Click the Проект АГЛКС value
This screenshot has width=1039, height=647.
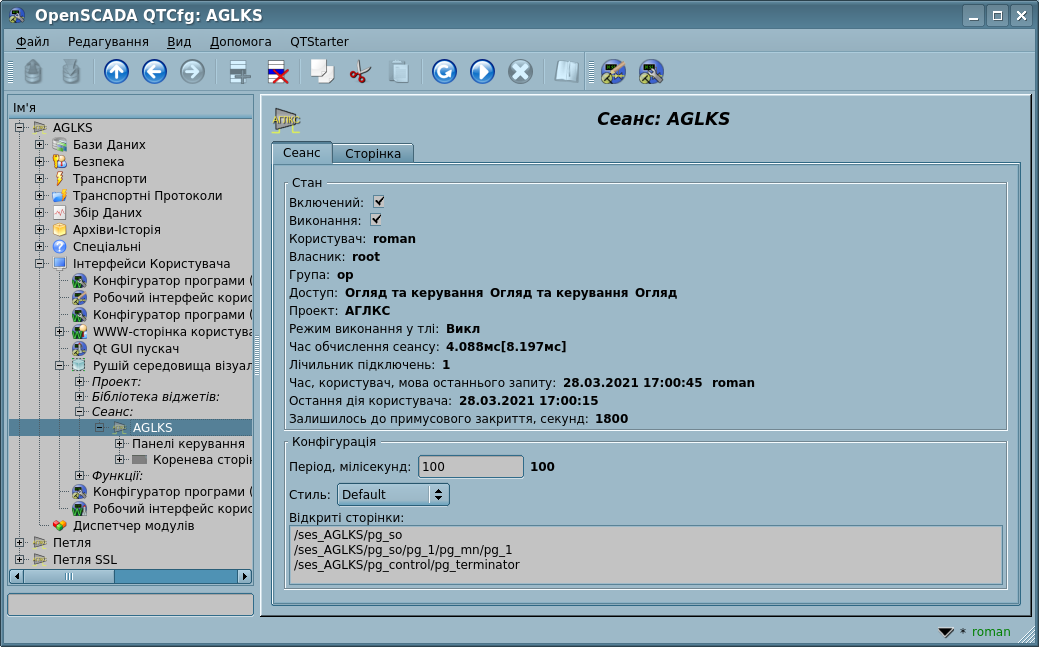368,311
